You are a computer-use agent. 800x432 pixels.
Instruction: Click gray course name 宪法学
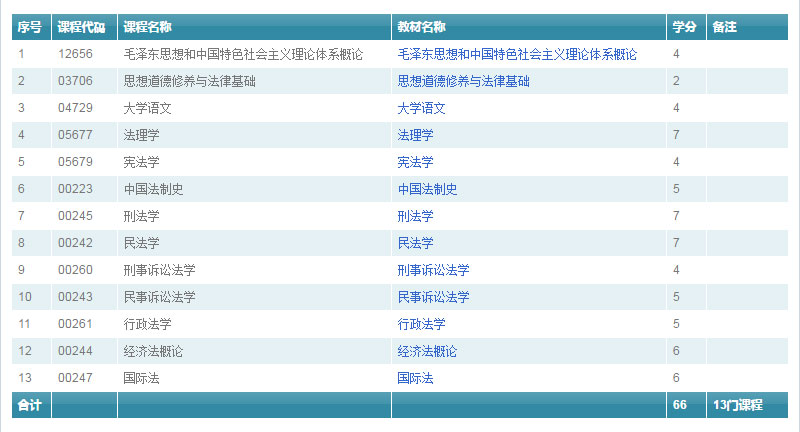pos(141,162)
